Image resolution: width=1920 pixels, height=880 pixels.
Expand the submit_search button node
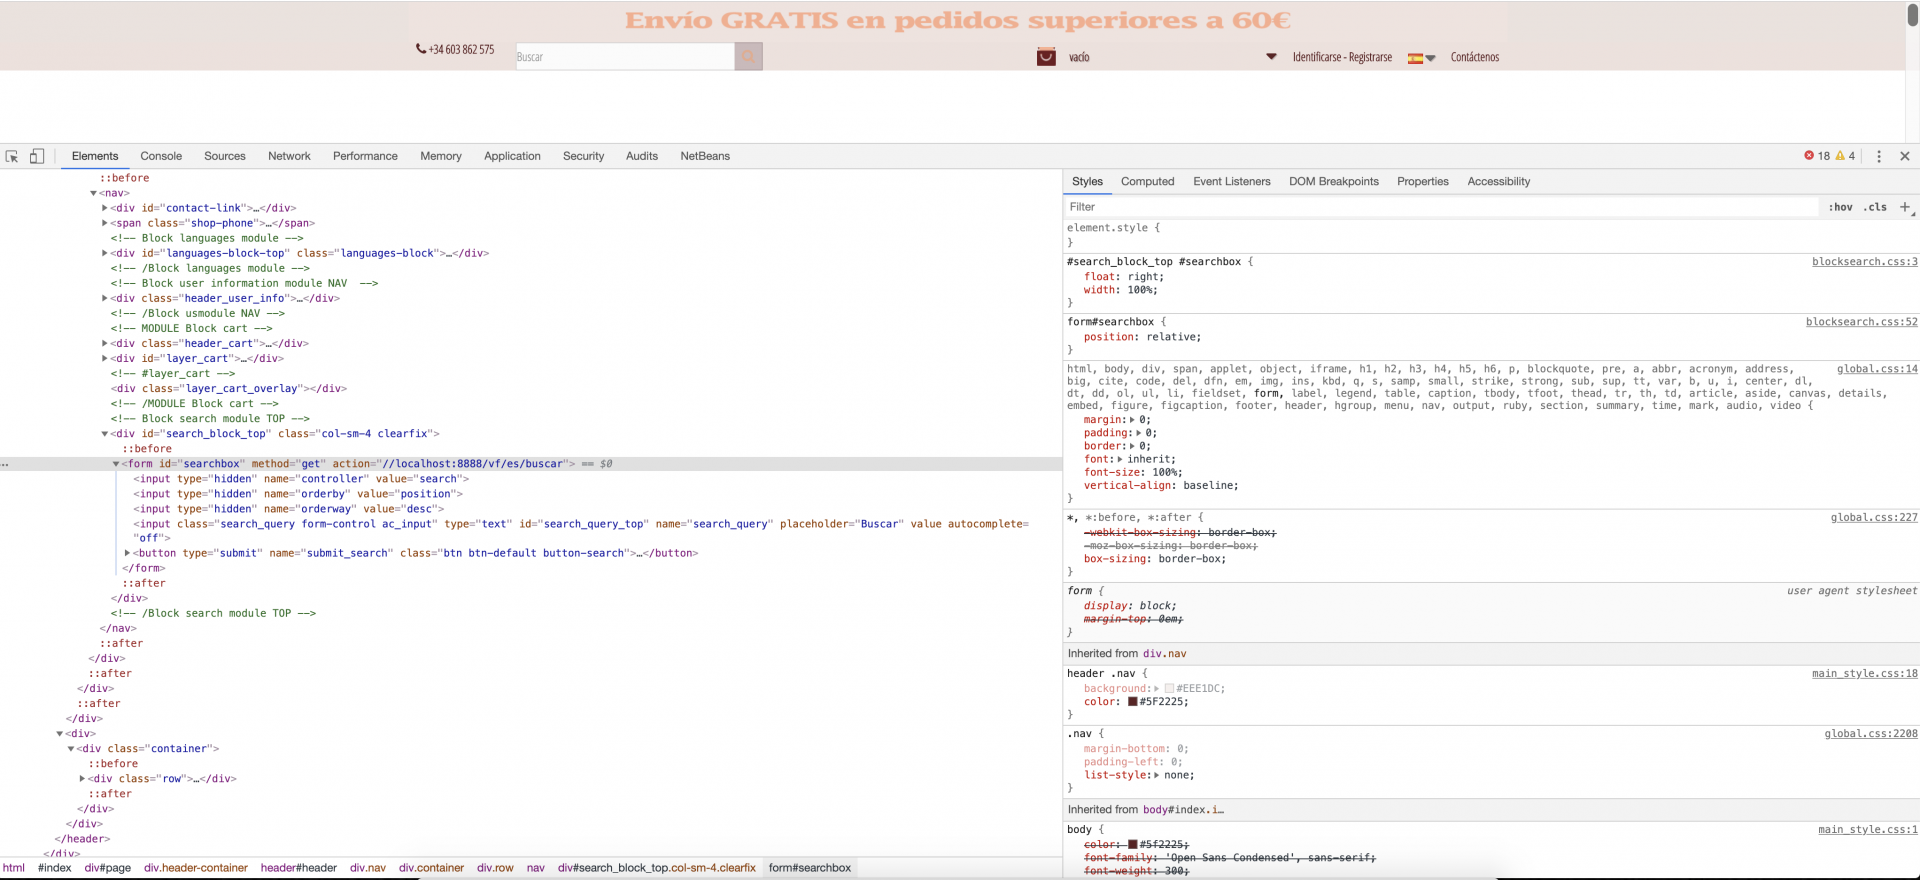[x=128, y=553]
